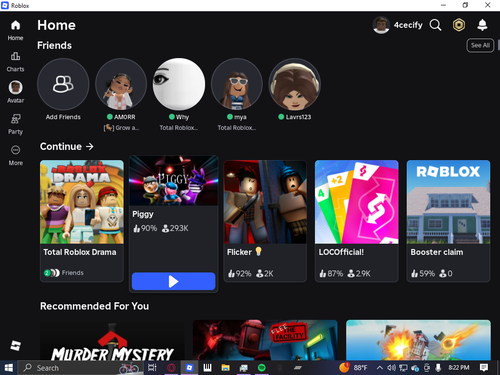The height and width of the screenshot is (375, 500).
Task: Open the Windows Start menu
Action: [9, 368]
